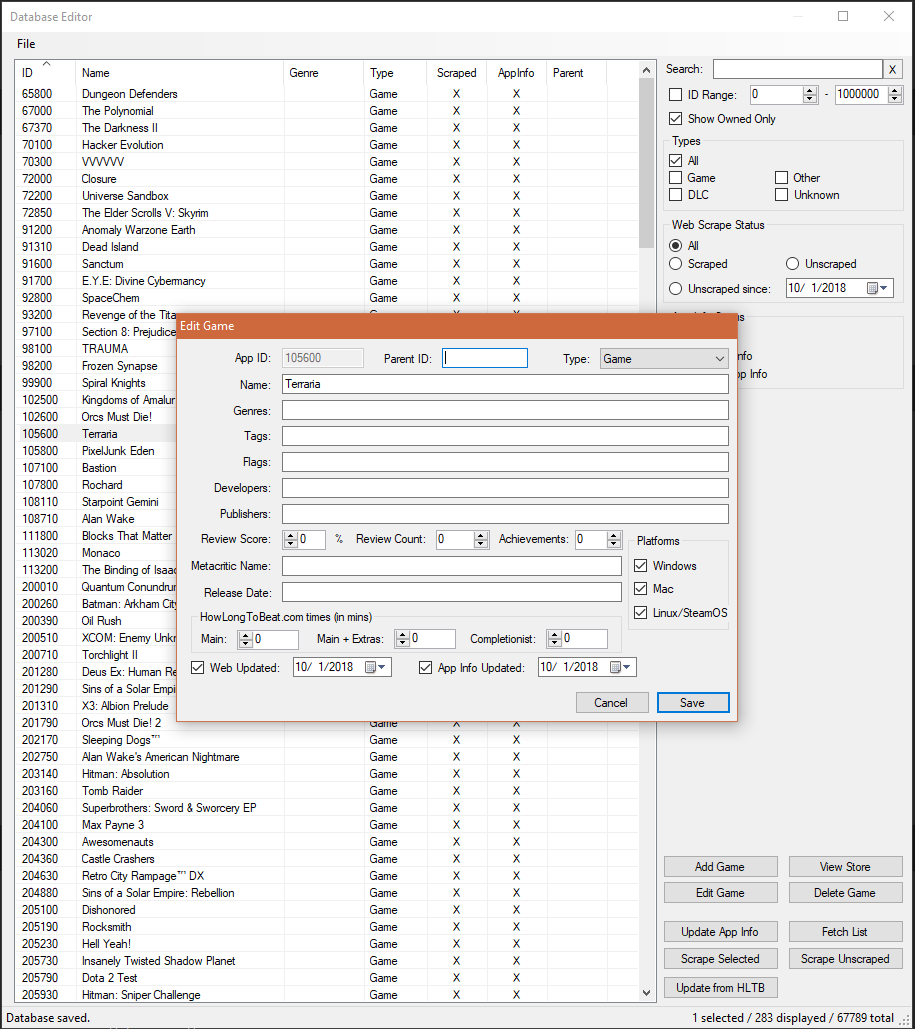The image size is (915, 1029).
Task: Open the Web Updated date picker
Action: [383, 667]
